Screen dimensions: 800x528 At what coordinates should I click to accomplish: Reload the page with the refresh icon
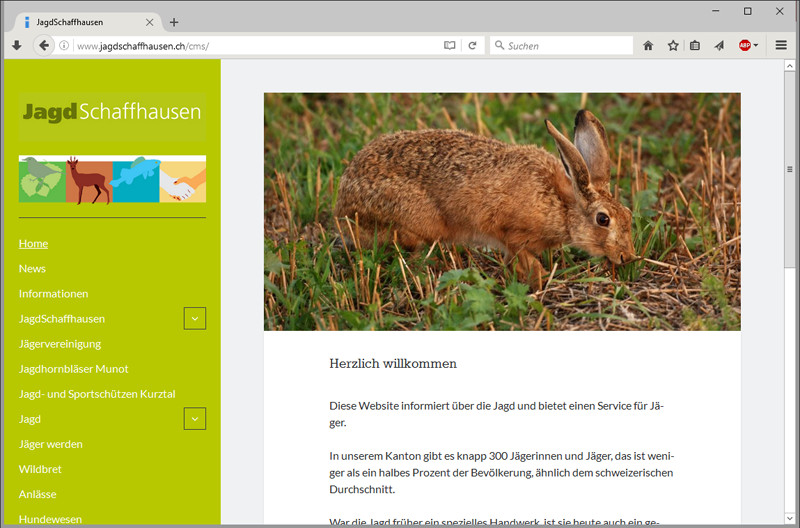[x=472, y=45]
